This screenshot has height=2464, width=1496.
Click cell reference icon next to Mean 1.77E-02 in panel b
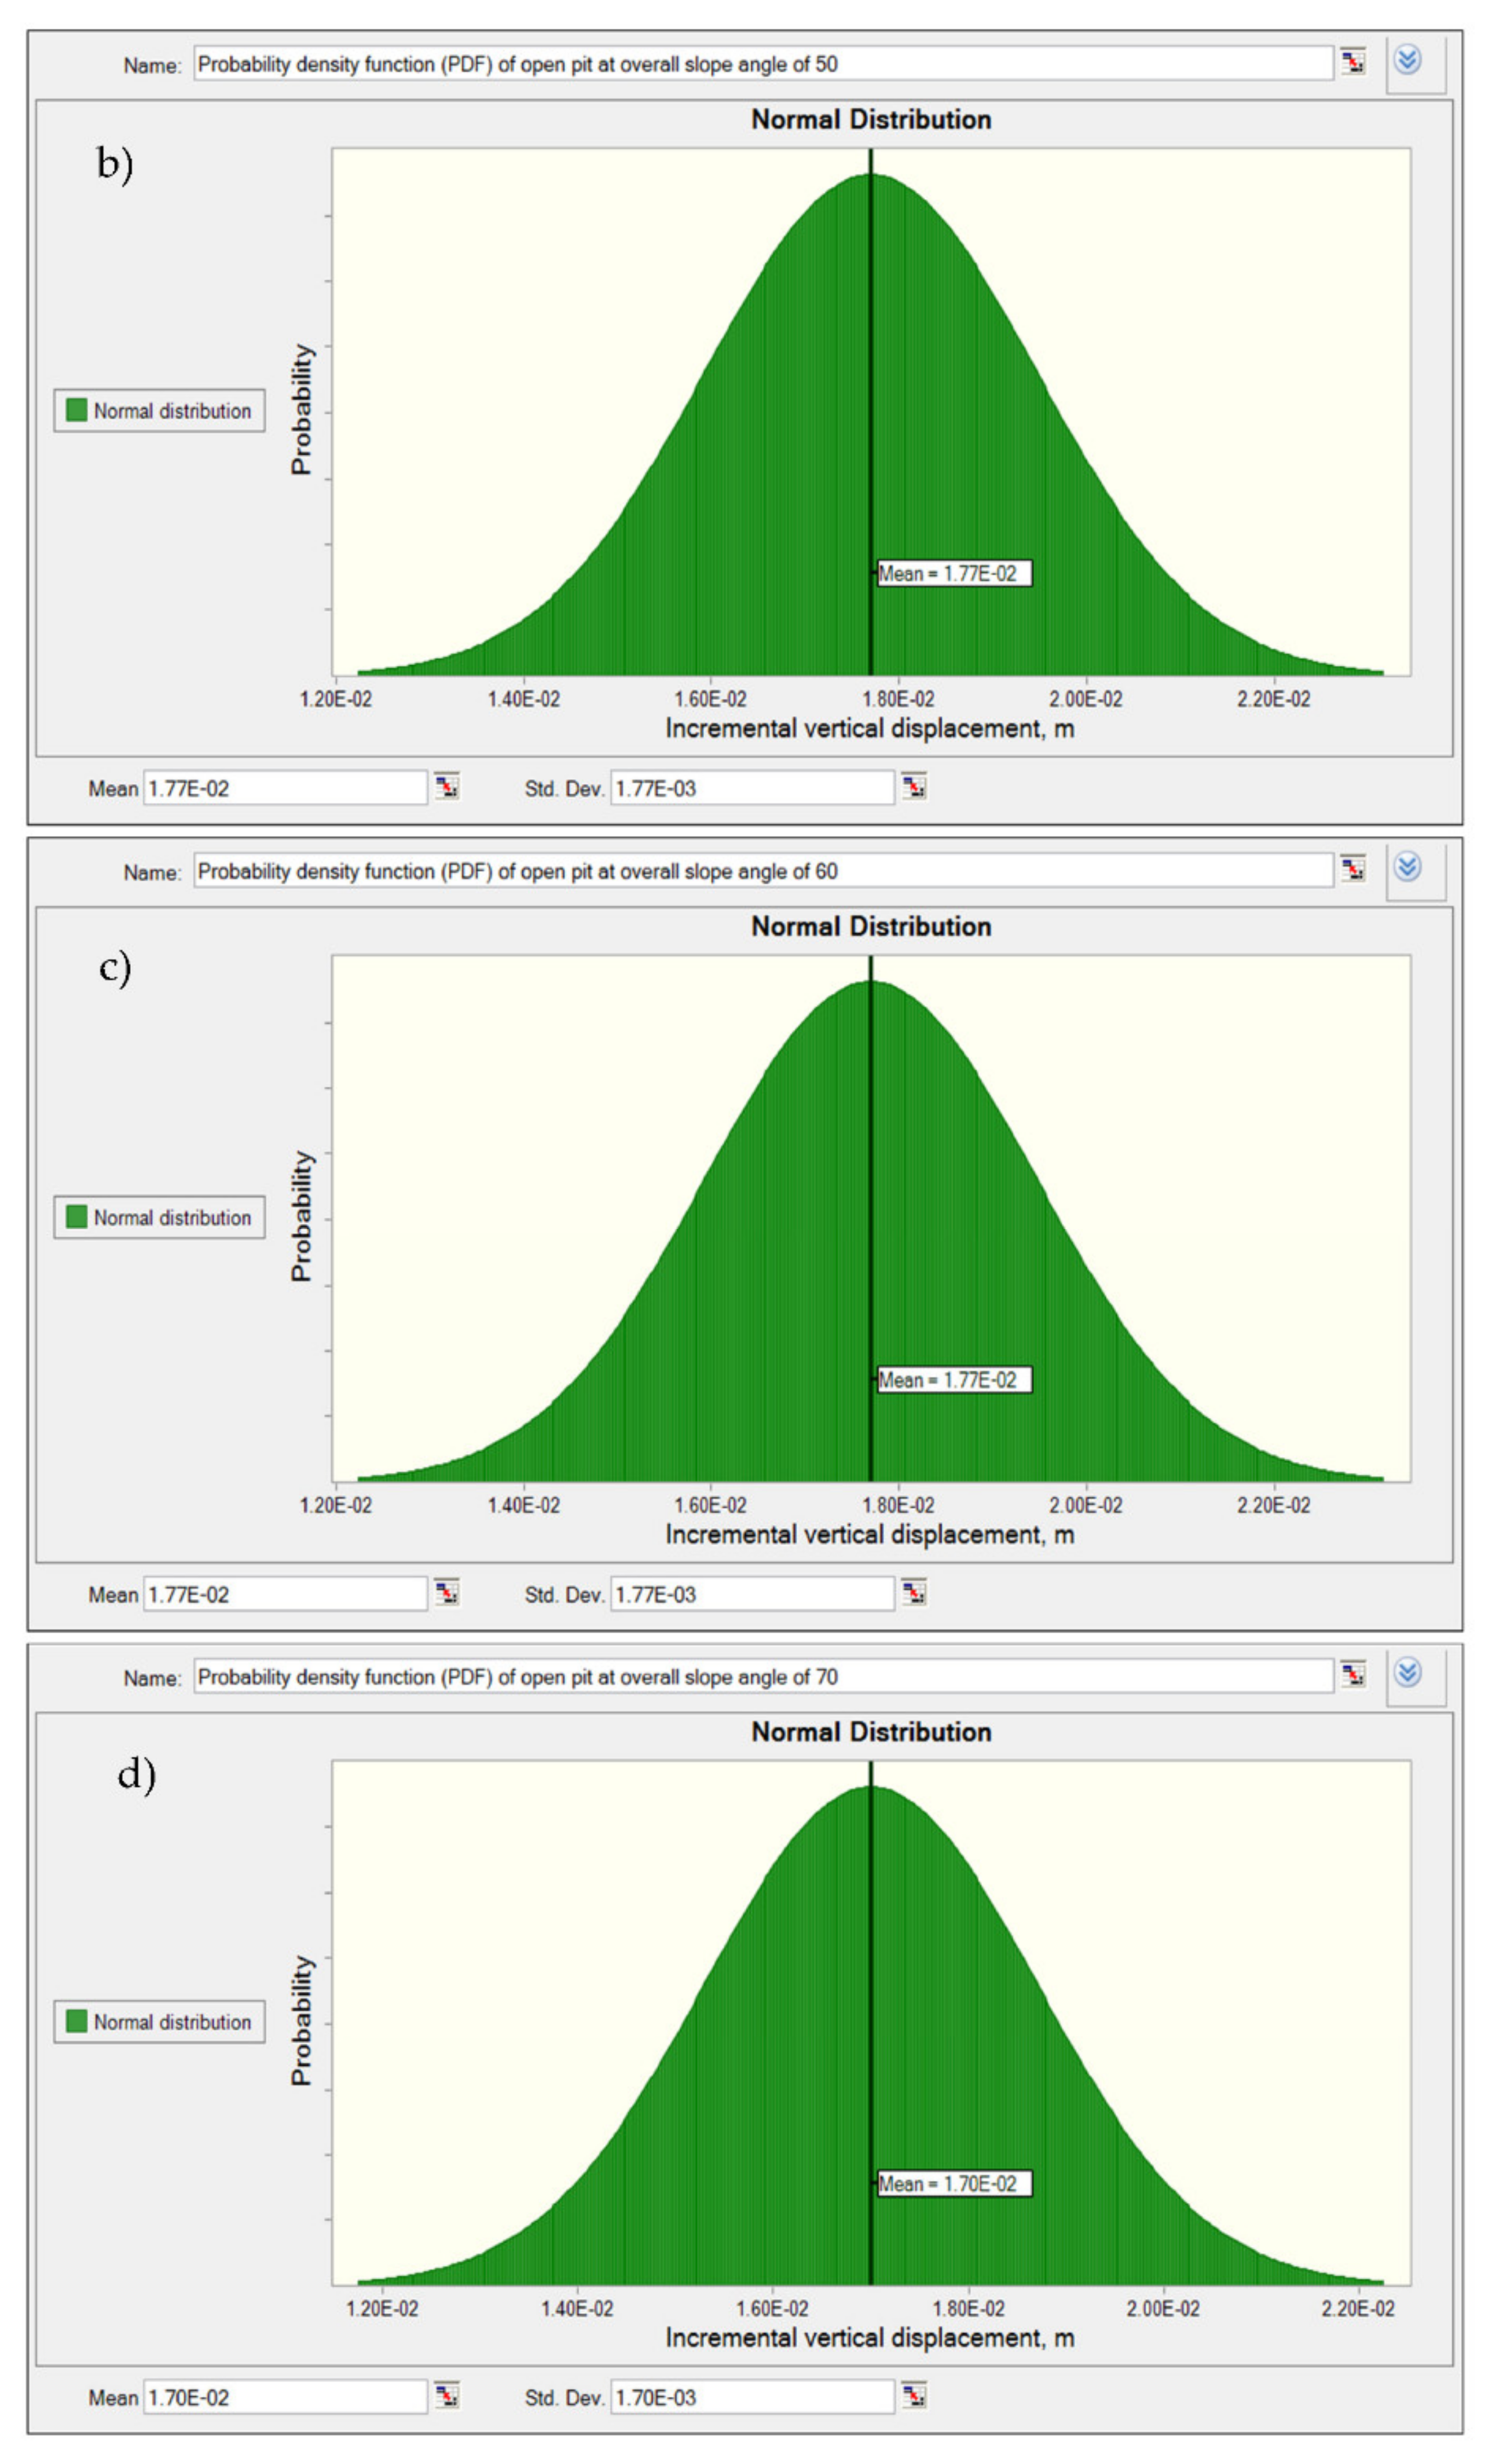point(447,787)
